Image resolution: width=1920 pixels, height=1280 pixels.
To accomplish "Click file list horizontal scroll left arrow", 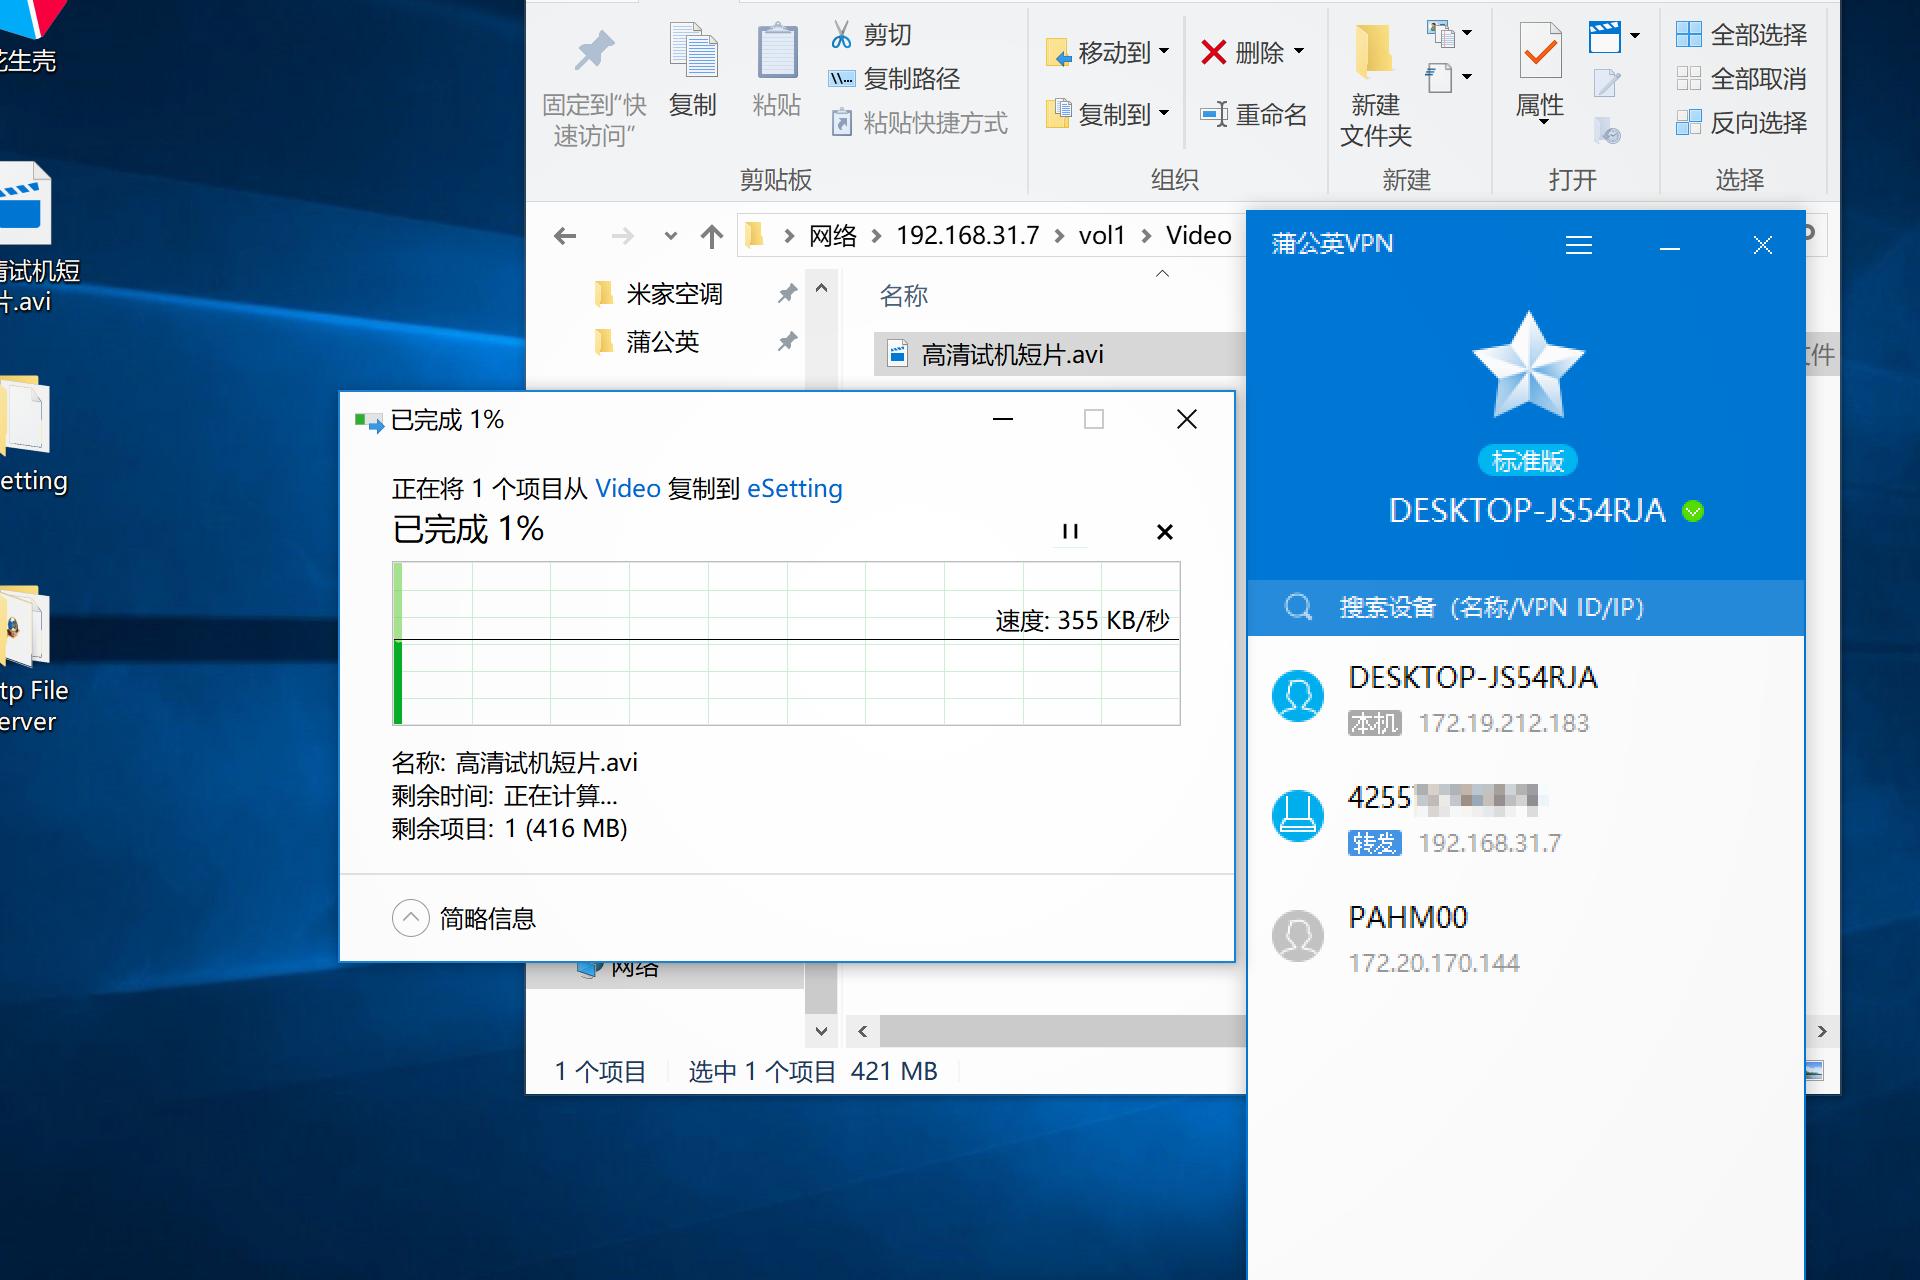I will (x=862, y=1031).
